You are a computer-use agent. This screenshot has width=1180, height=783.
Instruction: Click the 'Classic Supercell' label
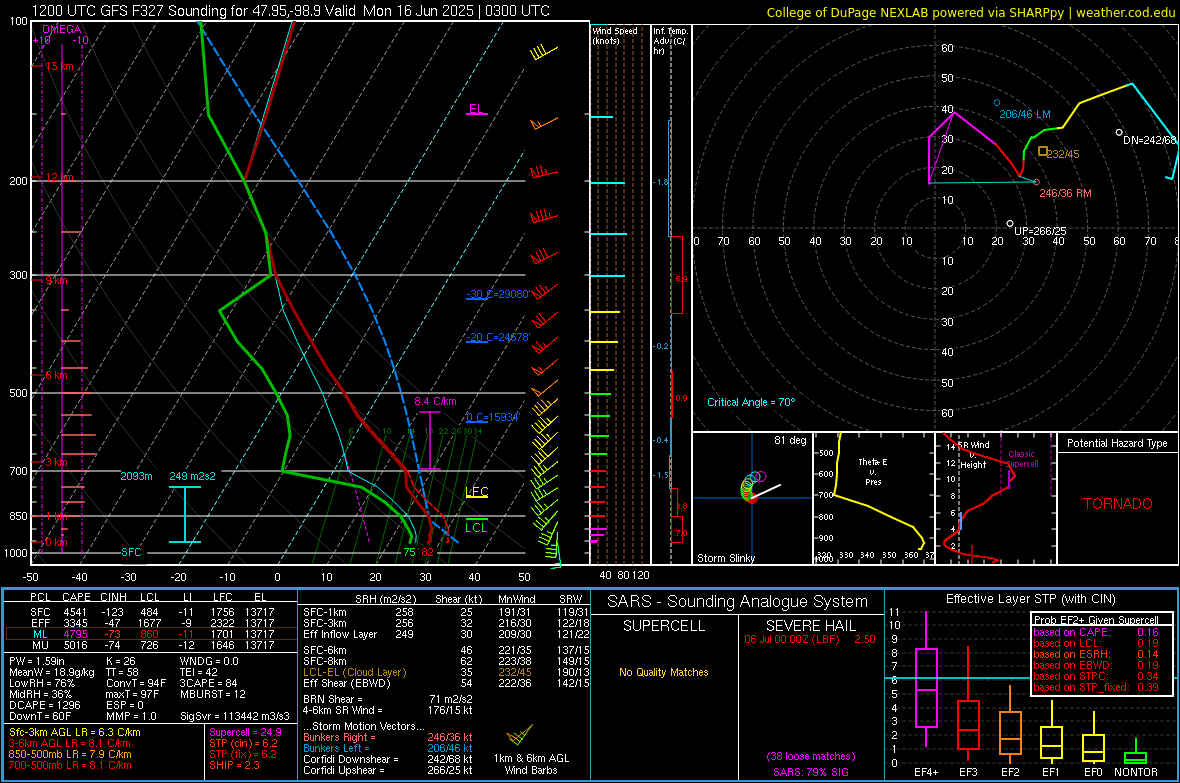(x=1022, y=459)
